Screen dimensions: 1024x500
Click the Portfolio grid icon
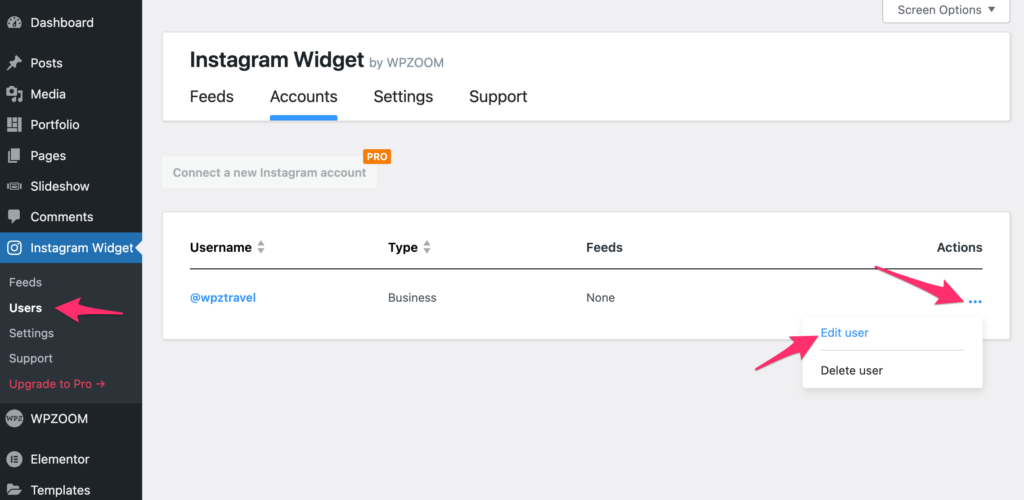point(14,125)
